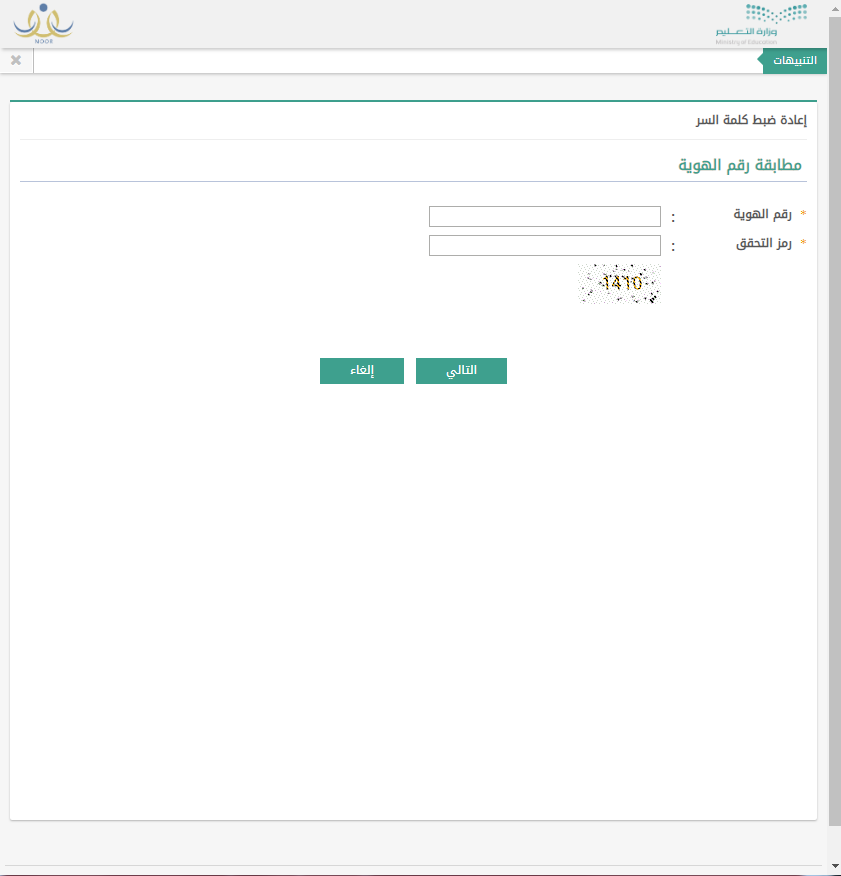Focus the رمز التحقق input field
The image size is (841, 876).
click(544, 246)
